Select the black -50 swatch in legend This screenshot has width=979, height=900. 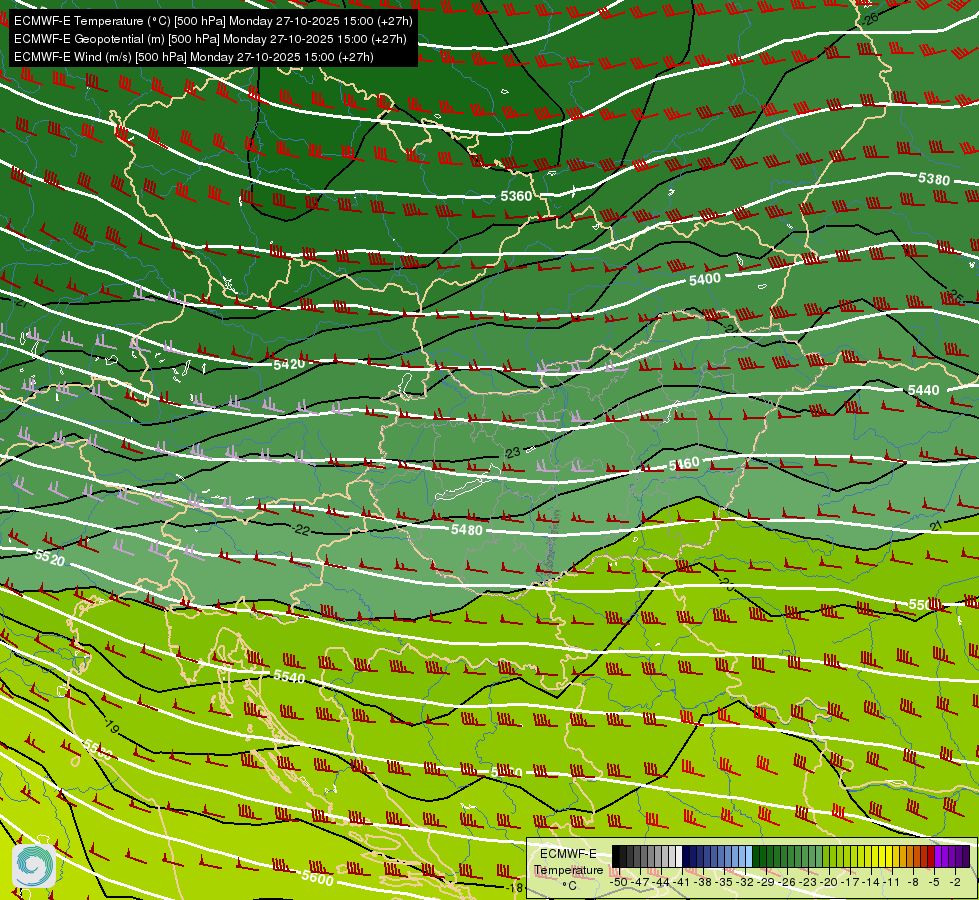[616, 856]
